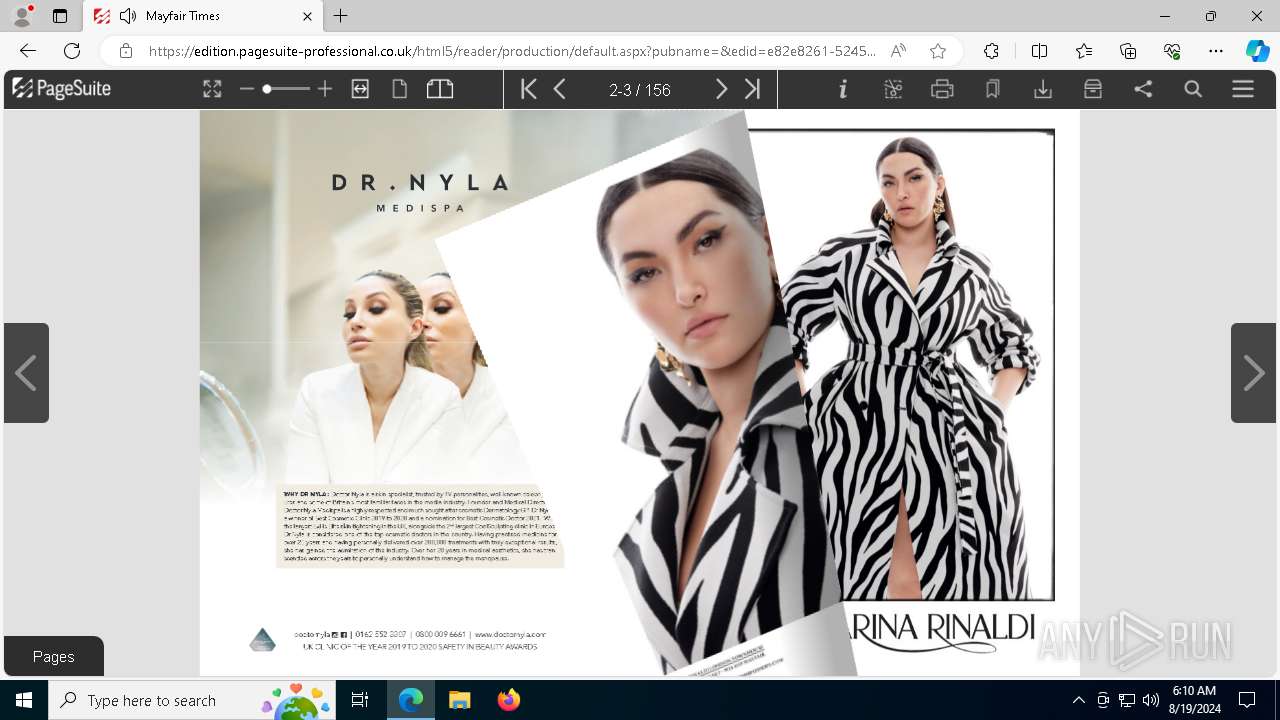Image resolution: width=1280 pixels, height=720 pixels.
Task: Print the current pages
Action: click(942, 89)
